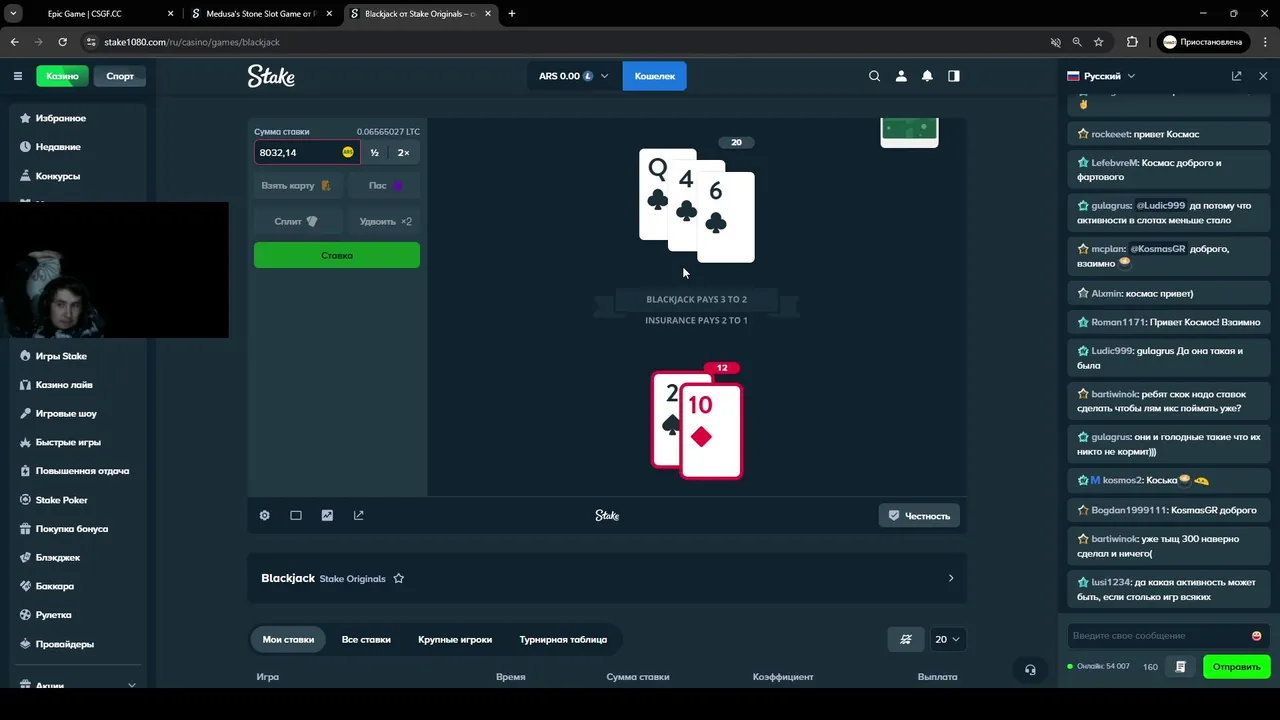Open the Русский chat language dropdown
This screenshot has width=1280, height=720.
pos(1101,76)
